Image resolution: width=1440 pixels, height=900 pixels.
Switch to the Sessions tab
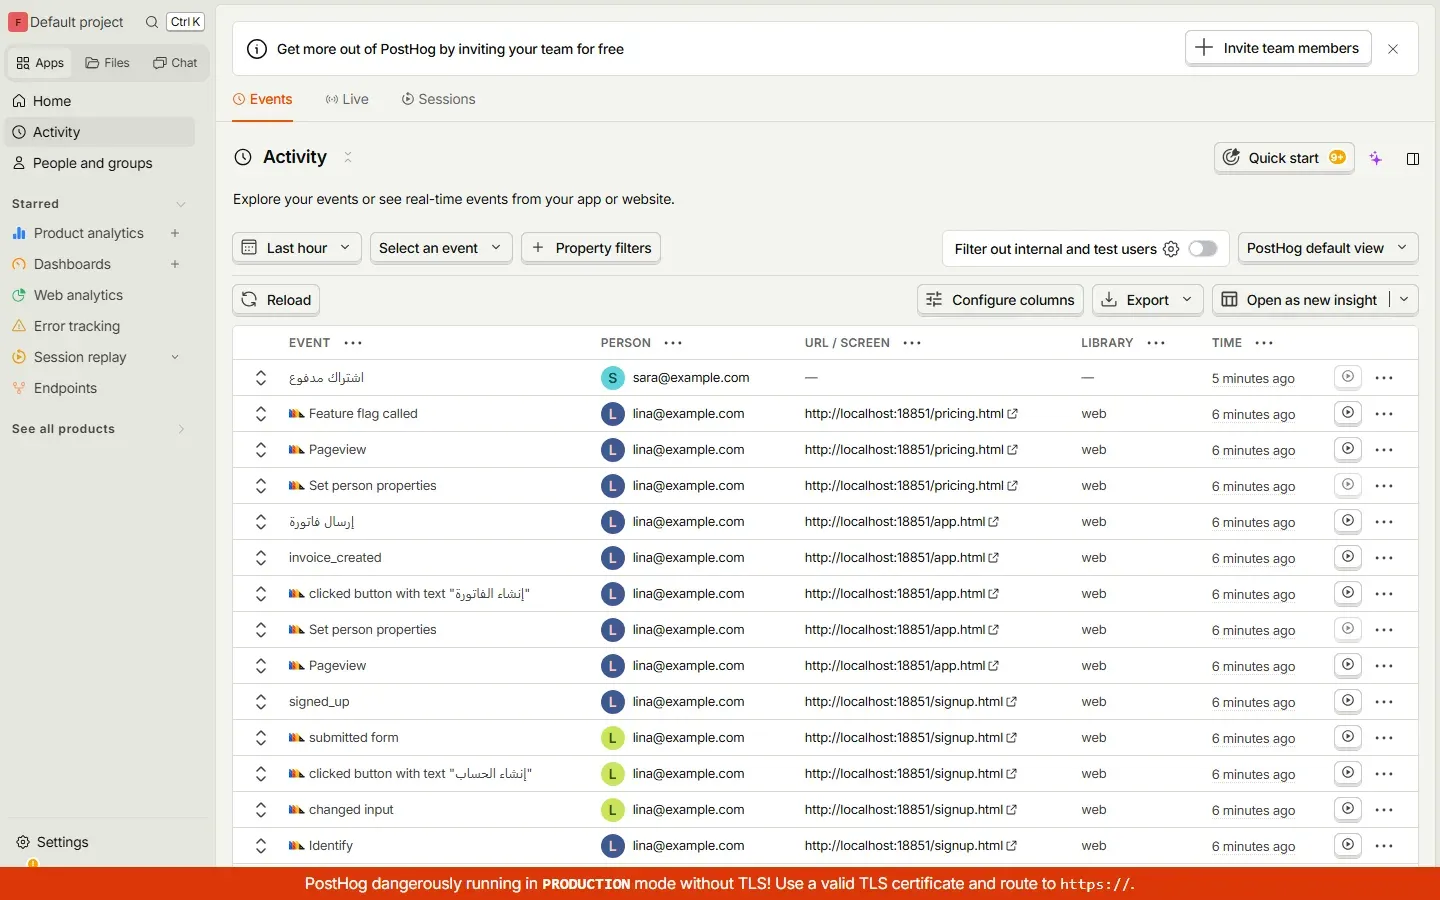(438, 99)
